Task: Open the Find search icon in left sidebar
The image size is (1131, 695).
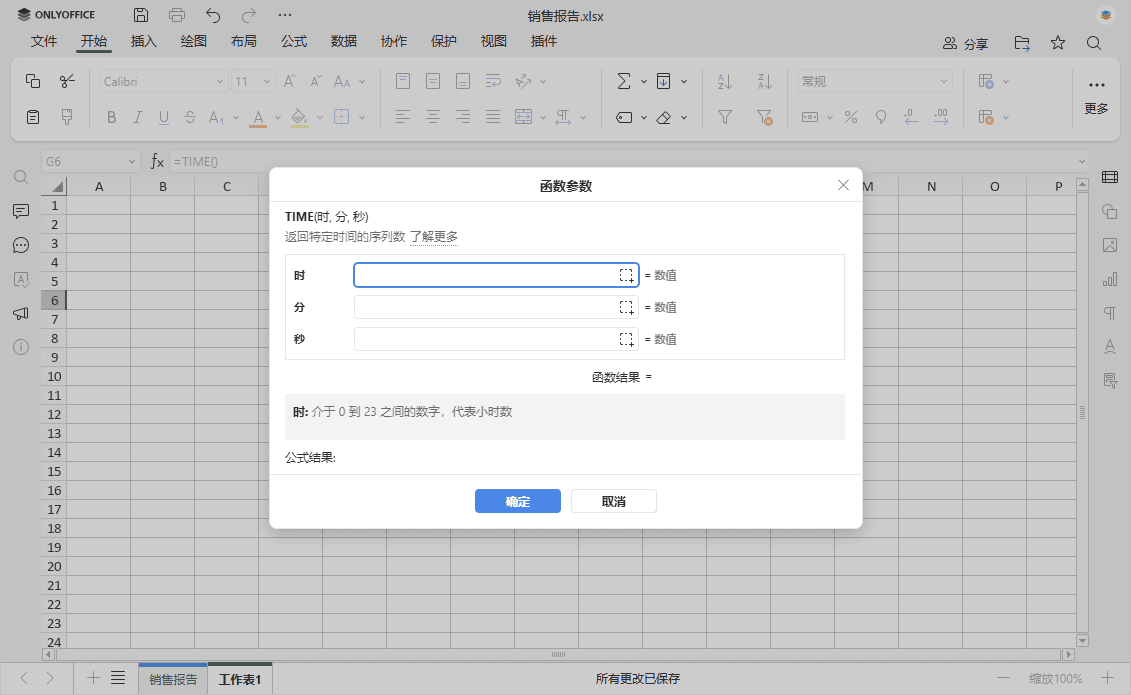Action: click(20, 177)
